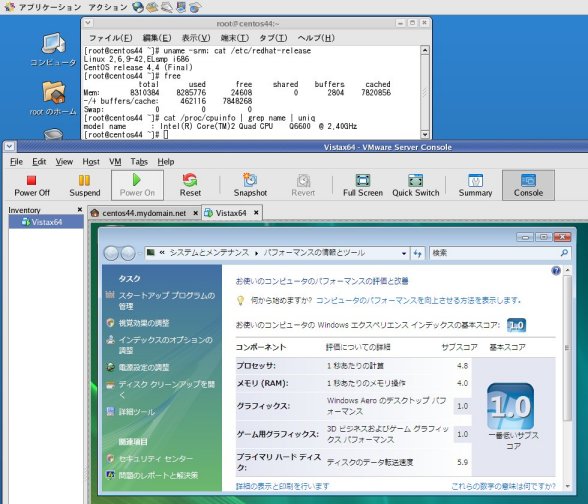Click the web browser launcher in top panel
Screen dimensions: 588x504
138,7
